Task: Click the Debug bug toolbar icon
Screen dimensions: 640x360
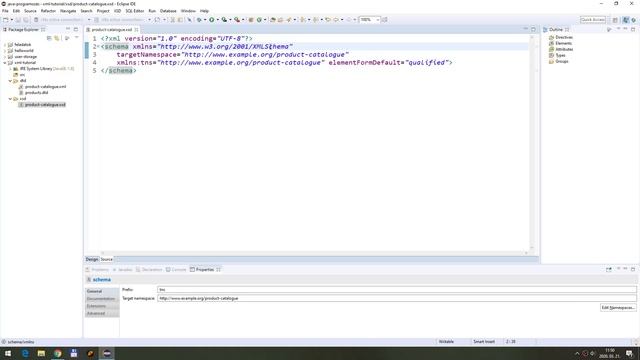Action: coord(199,20)
